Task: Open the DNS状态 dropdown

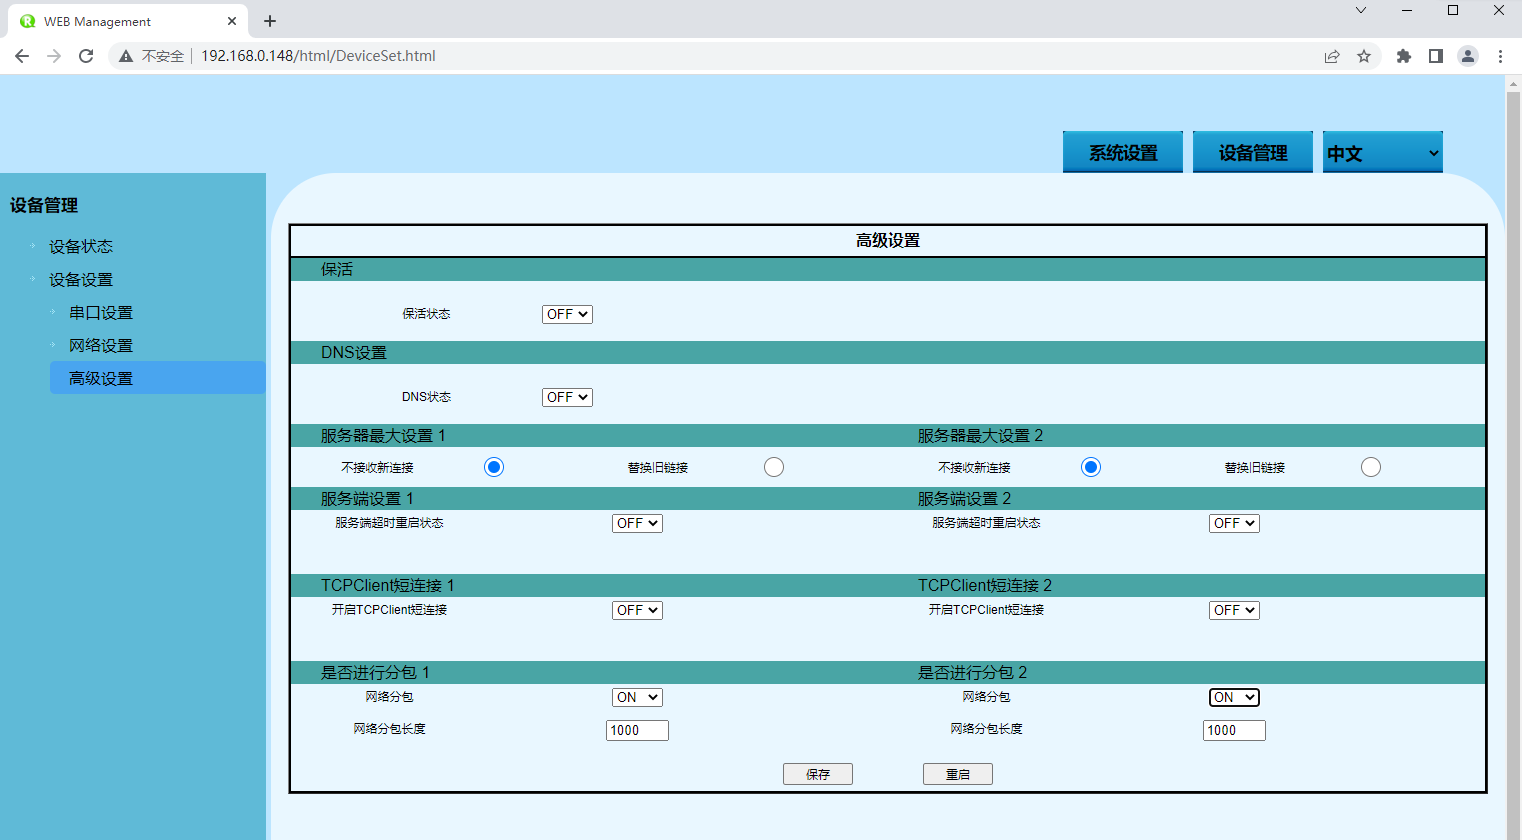Action: (567, 397)
